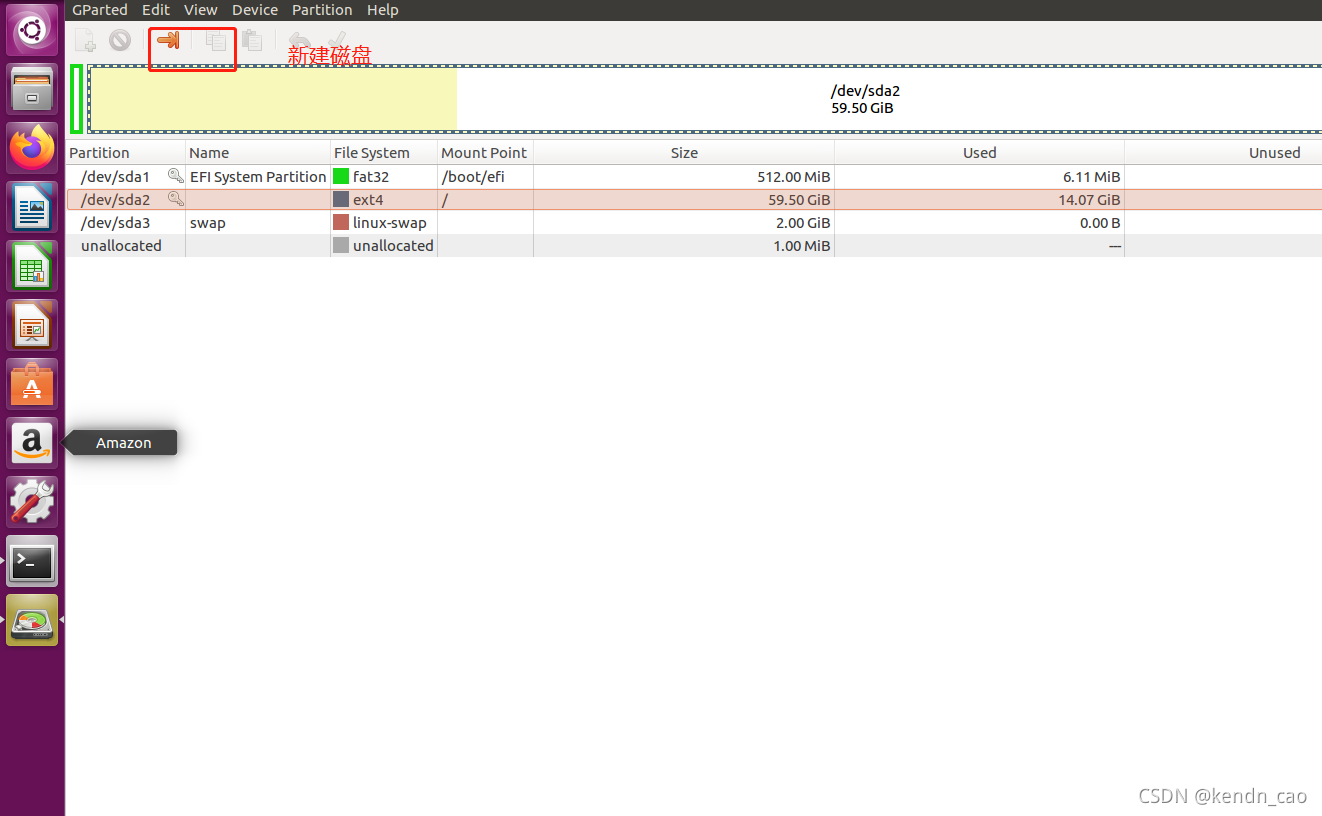The width and height of the screenshot is (1322, 816).
Task: Open LibreOffice Calc from the launcher
Action: point(32,266)
